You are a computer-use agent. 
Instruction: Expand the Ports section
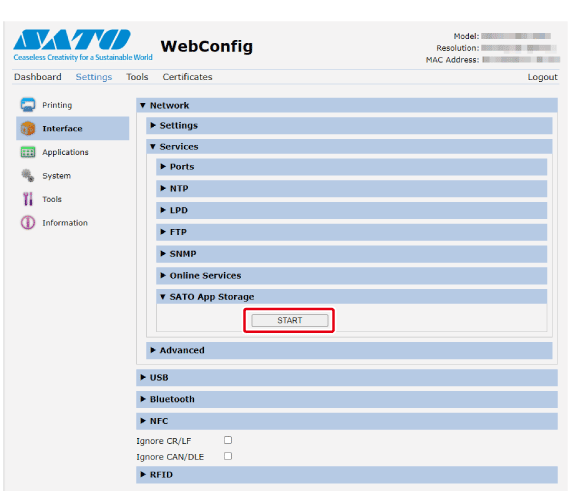[352, 167]
